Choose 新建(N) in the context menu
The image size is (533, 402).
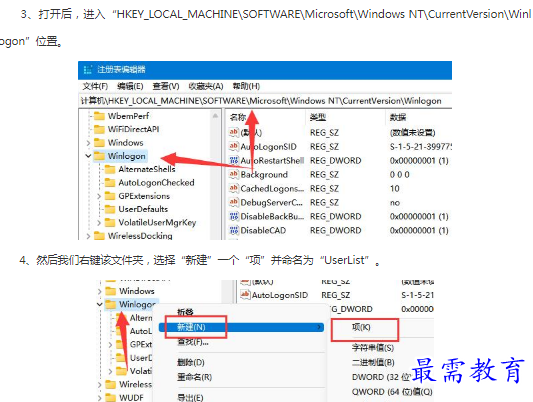tap(241, 327)
